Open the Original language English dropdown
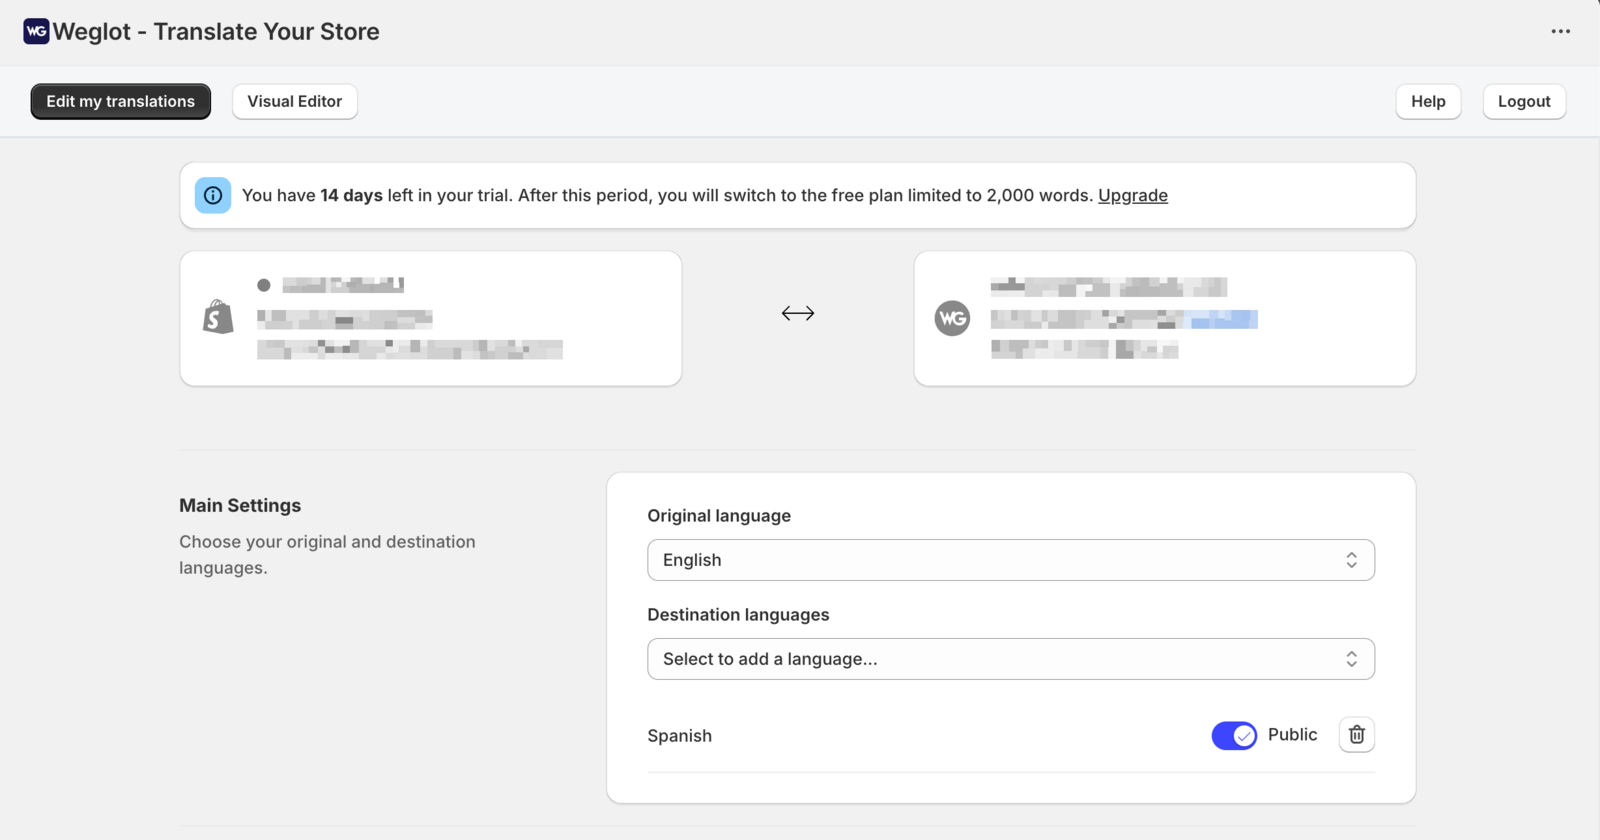Screen dimensions: 1600x840 click(x=1011, y=560)
